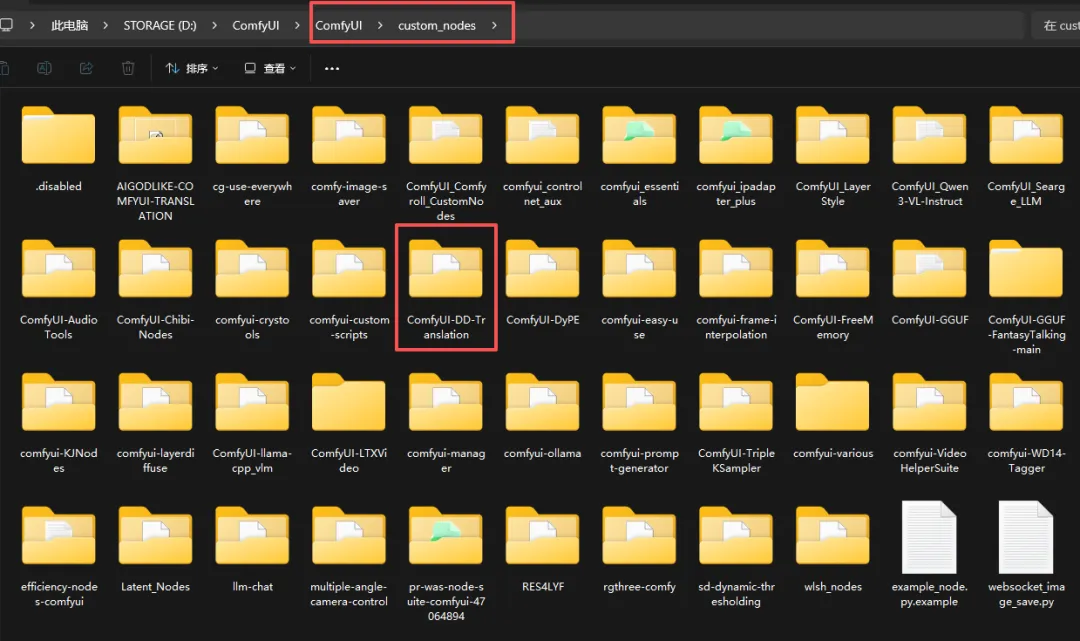Open the sort (排序) dropdown

192,68
